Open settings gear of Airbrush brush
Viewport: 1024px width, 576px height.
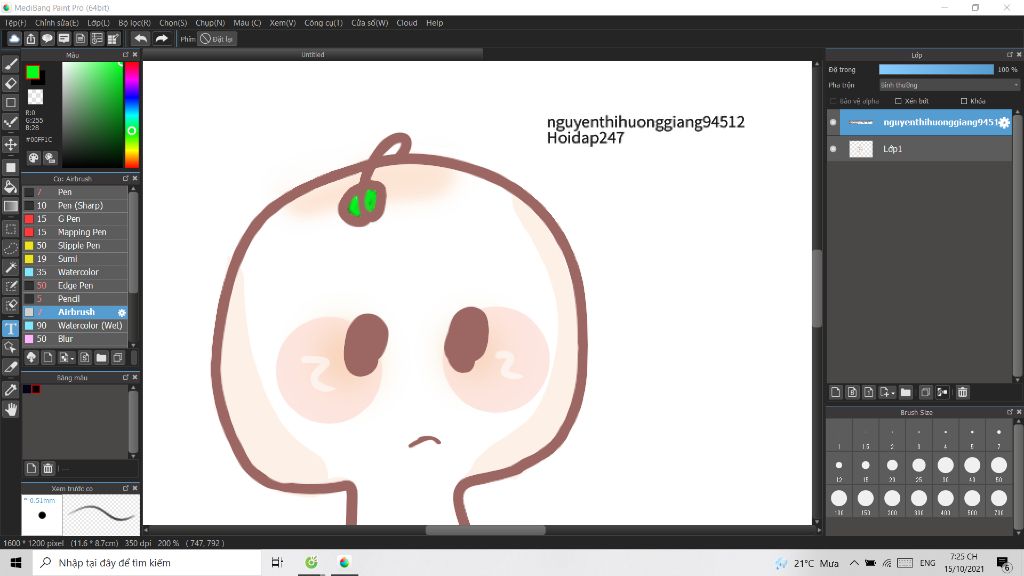click(121, 313)
